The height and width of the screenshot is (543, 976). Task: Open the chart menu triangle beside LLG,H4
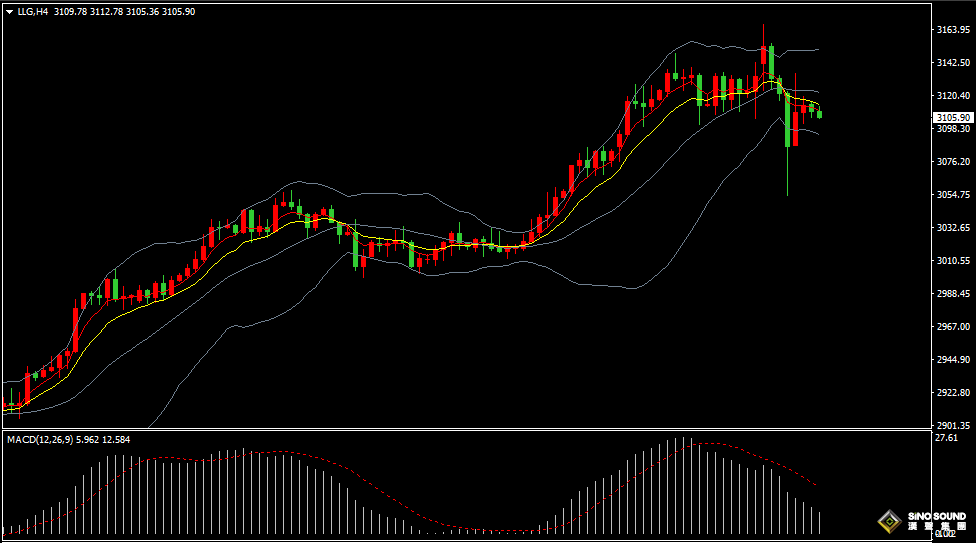[9, 12]
